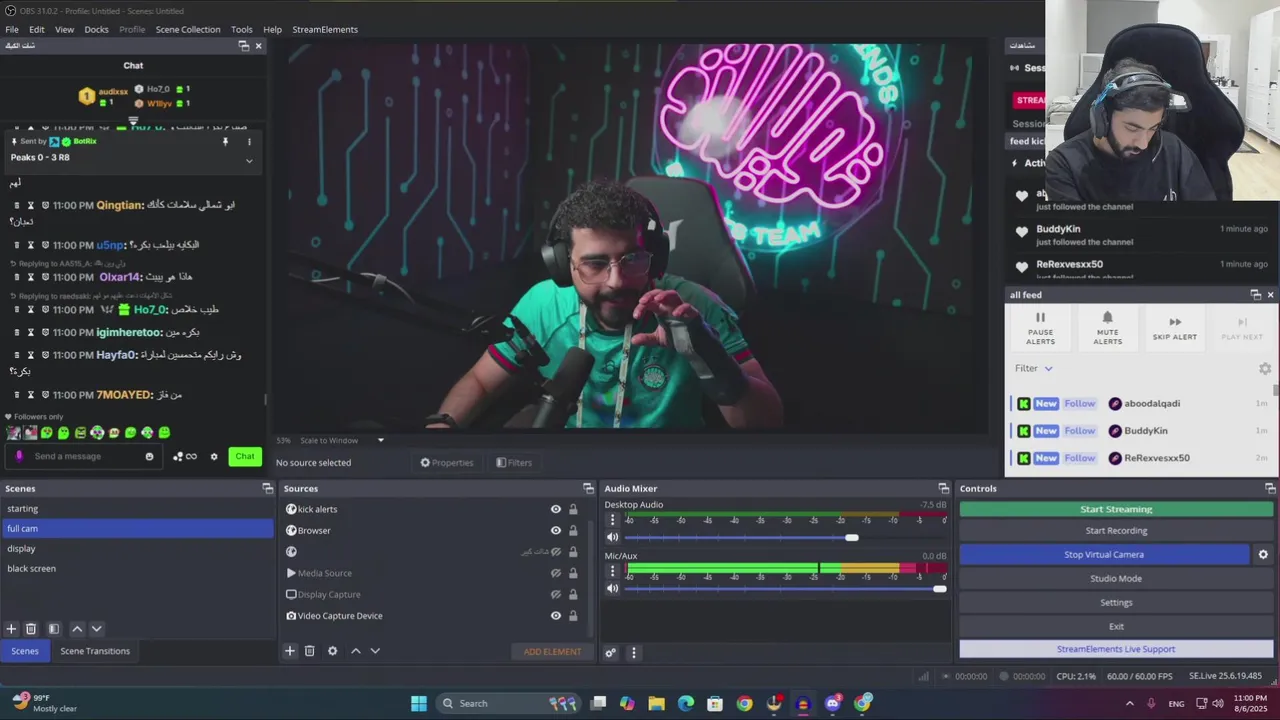Open source properties gear in Sources panel
The height and width of the screenshot is (720, 1280).
333,651
